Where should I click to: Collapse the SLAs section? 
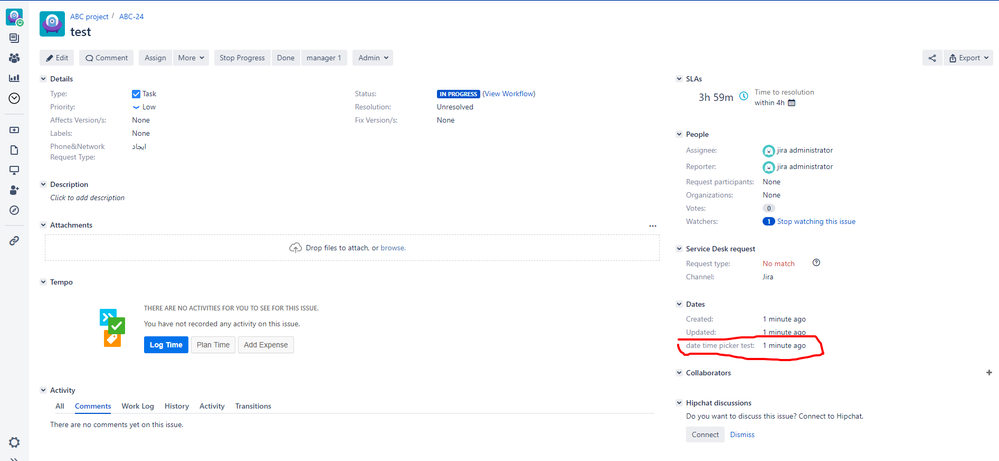(x=679, y=79)
